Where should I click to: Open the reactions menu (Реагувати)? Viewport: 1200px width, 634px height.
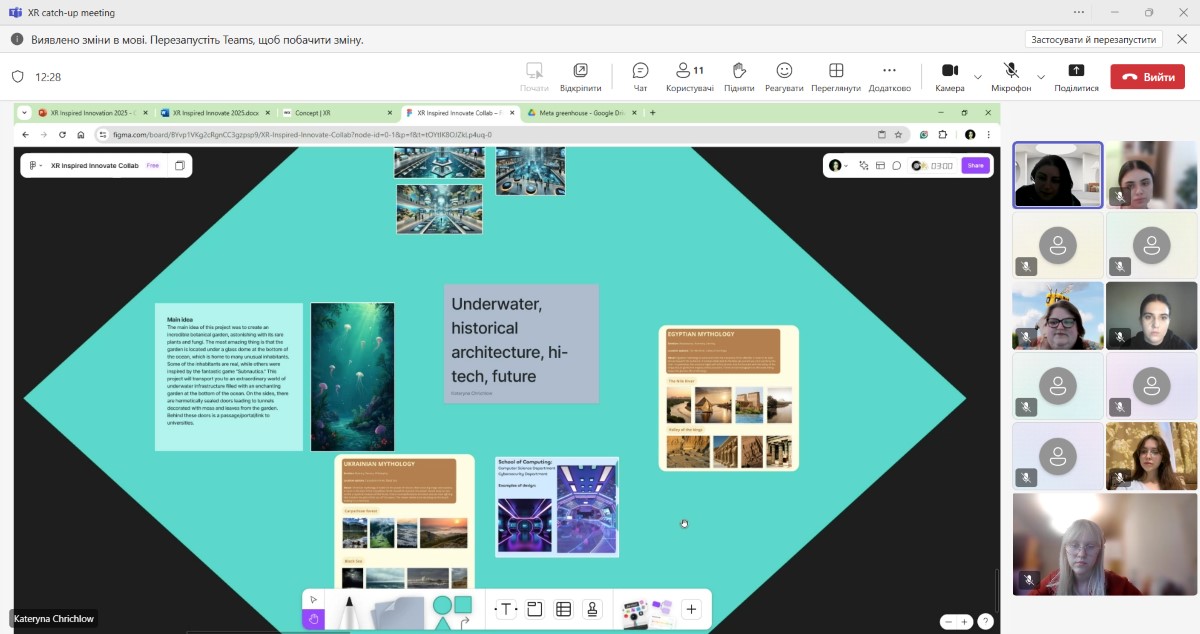click(x=784, y=77)
